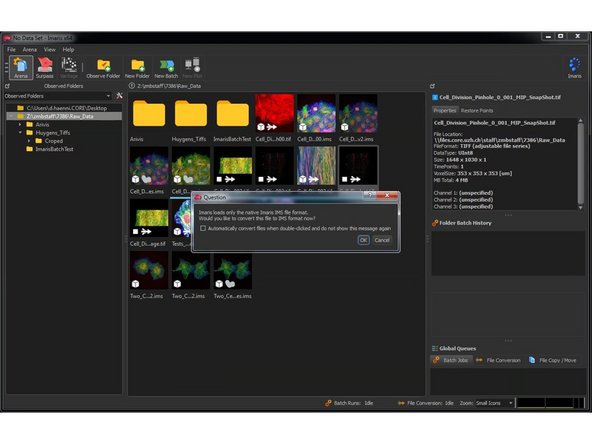Expand the Croped tree node
The width and height of the screenshot is (592, 444).
29,141
